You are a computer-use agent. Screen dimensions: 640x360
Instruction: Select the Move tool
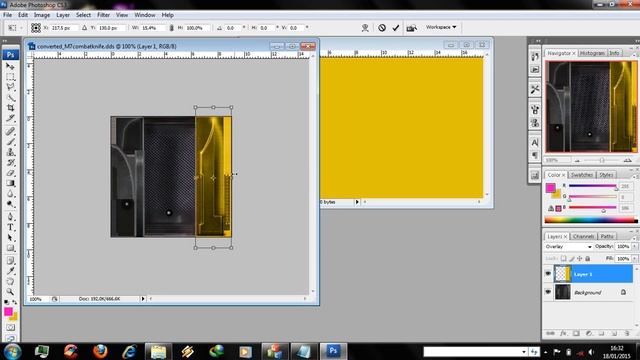coord(11,66)
